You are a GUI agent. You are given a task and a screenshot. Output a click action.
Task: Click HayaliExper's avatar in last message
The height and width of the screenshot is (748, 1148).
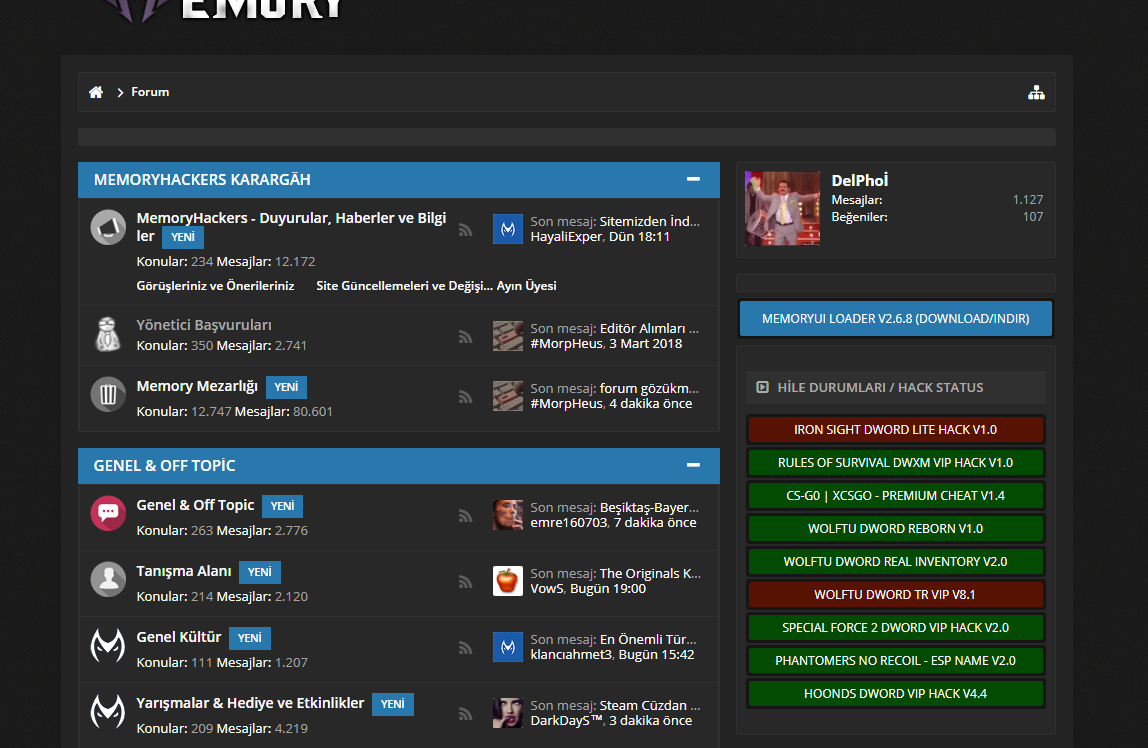click(x=507, y=229)
